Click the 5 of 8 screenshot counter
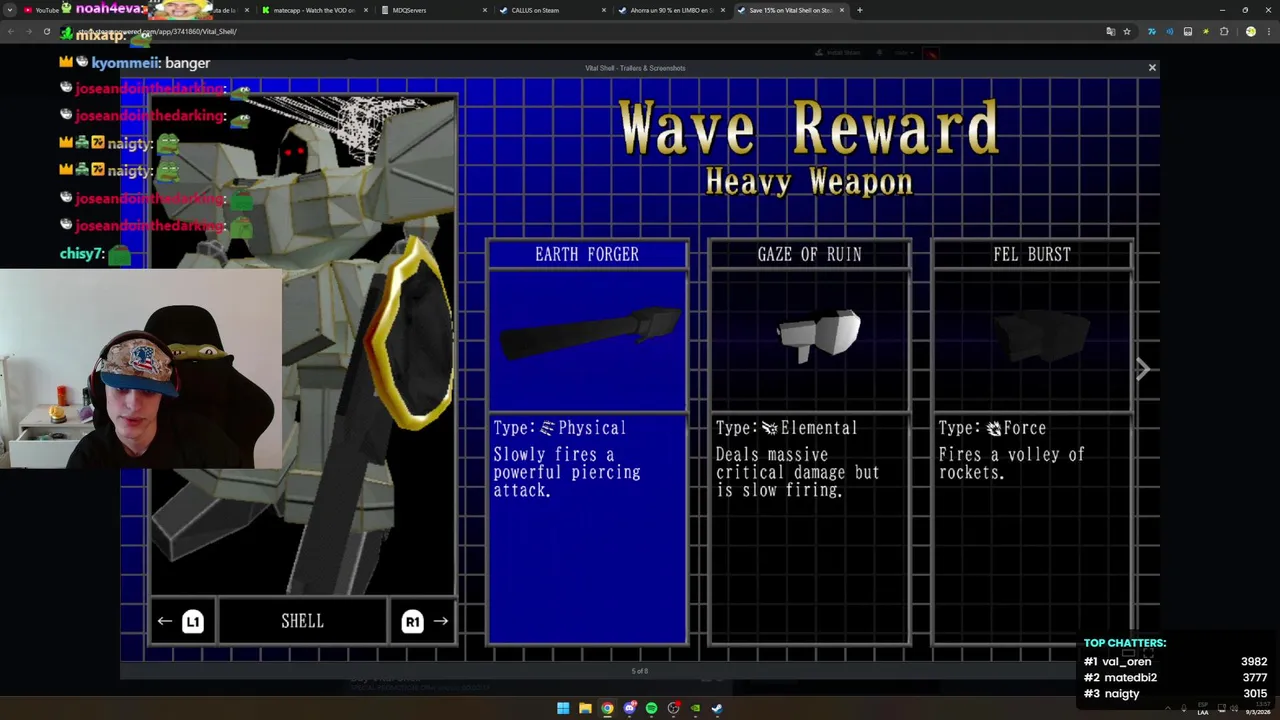Viewport: 1280px width, 720px height. pyautogui.click(x=640, y=671)
